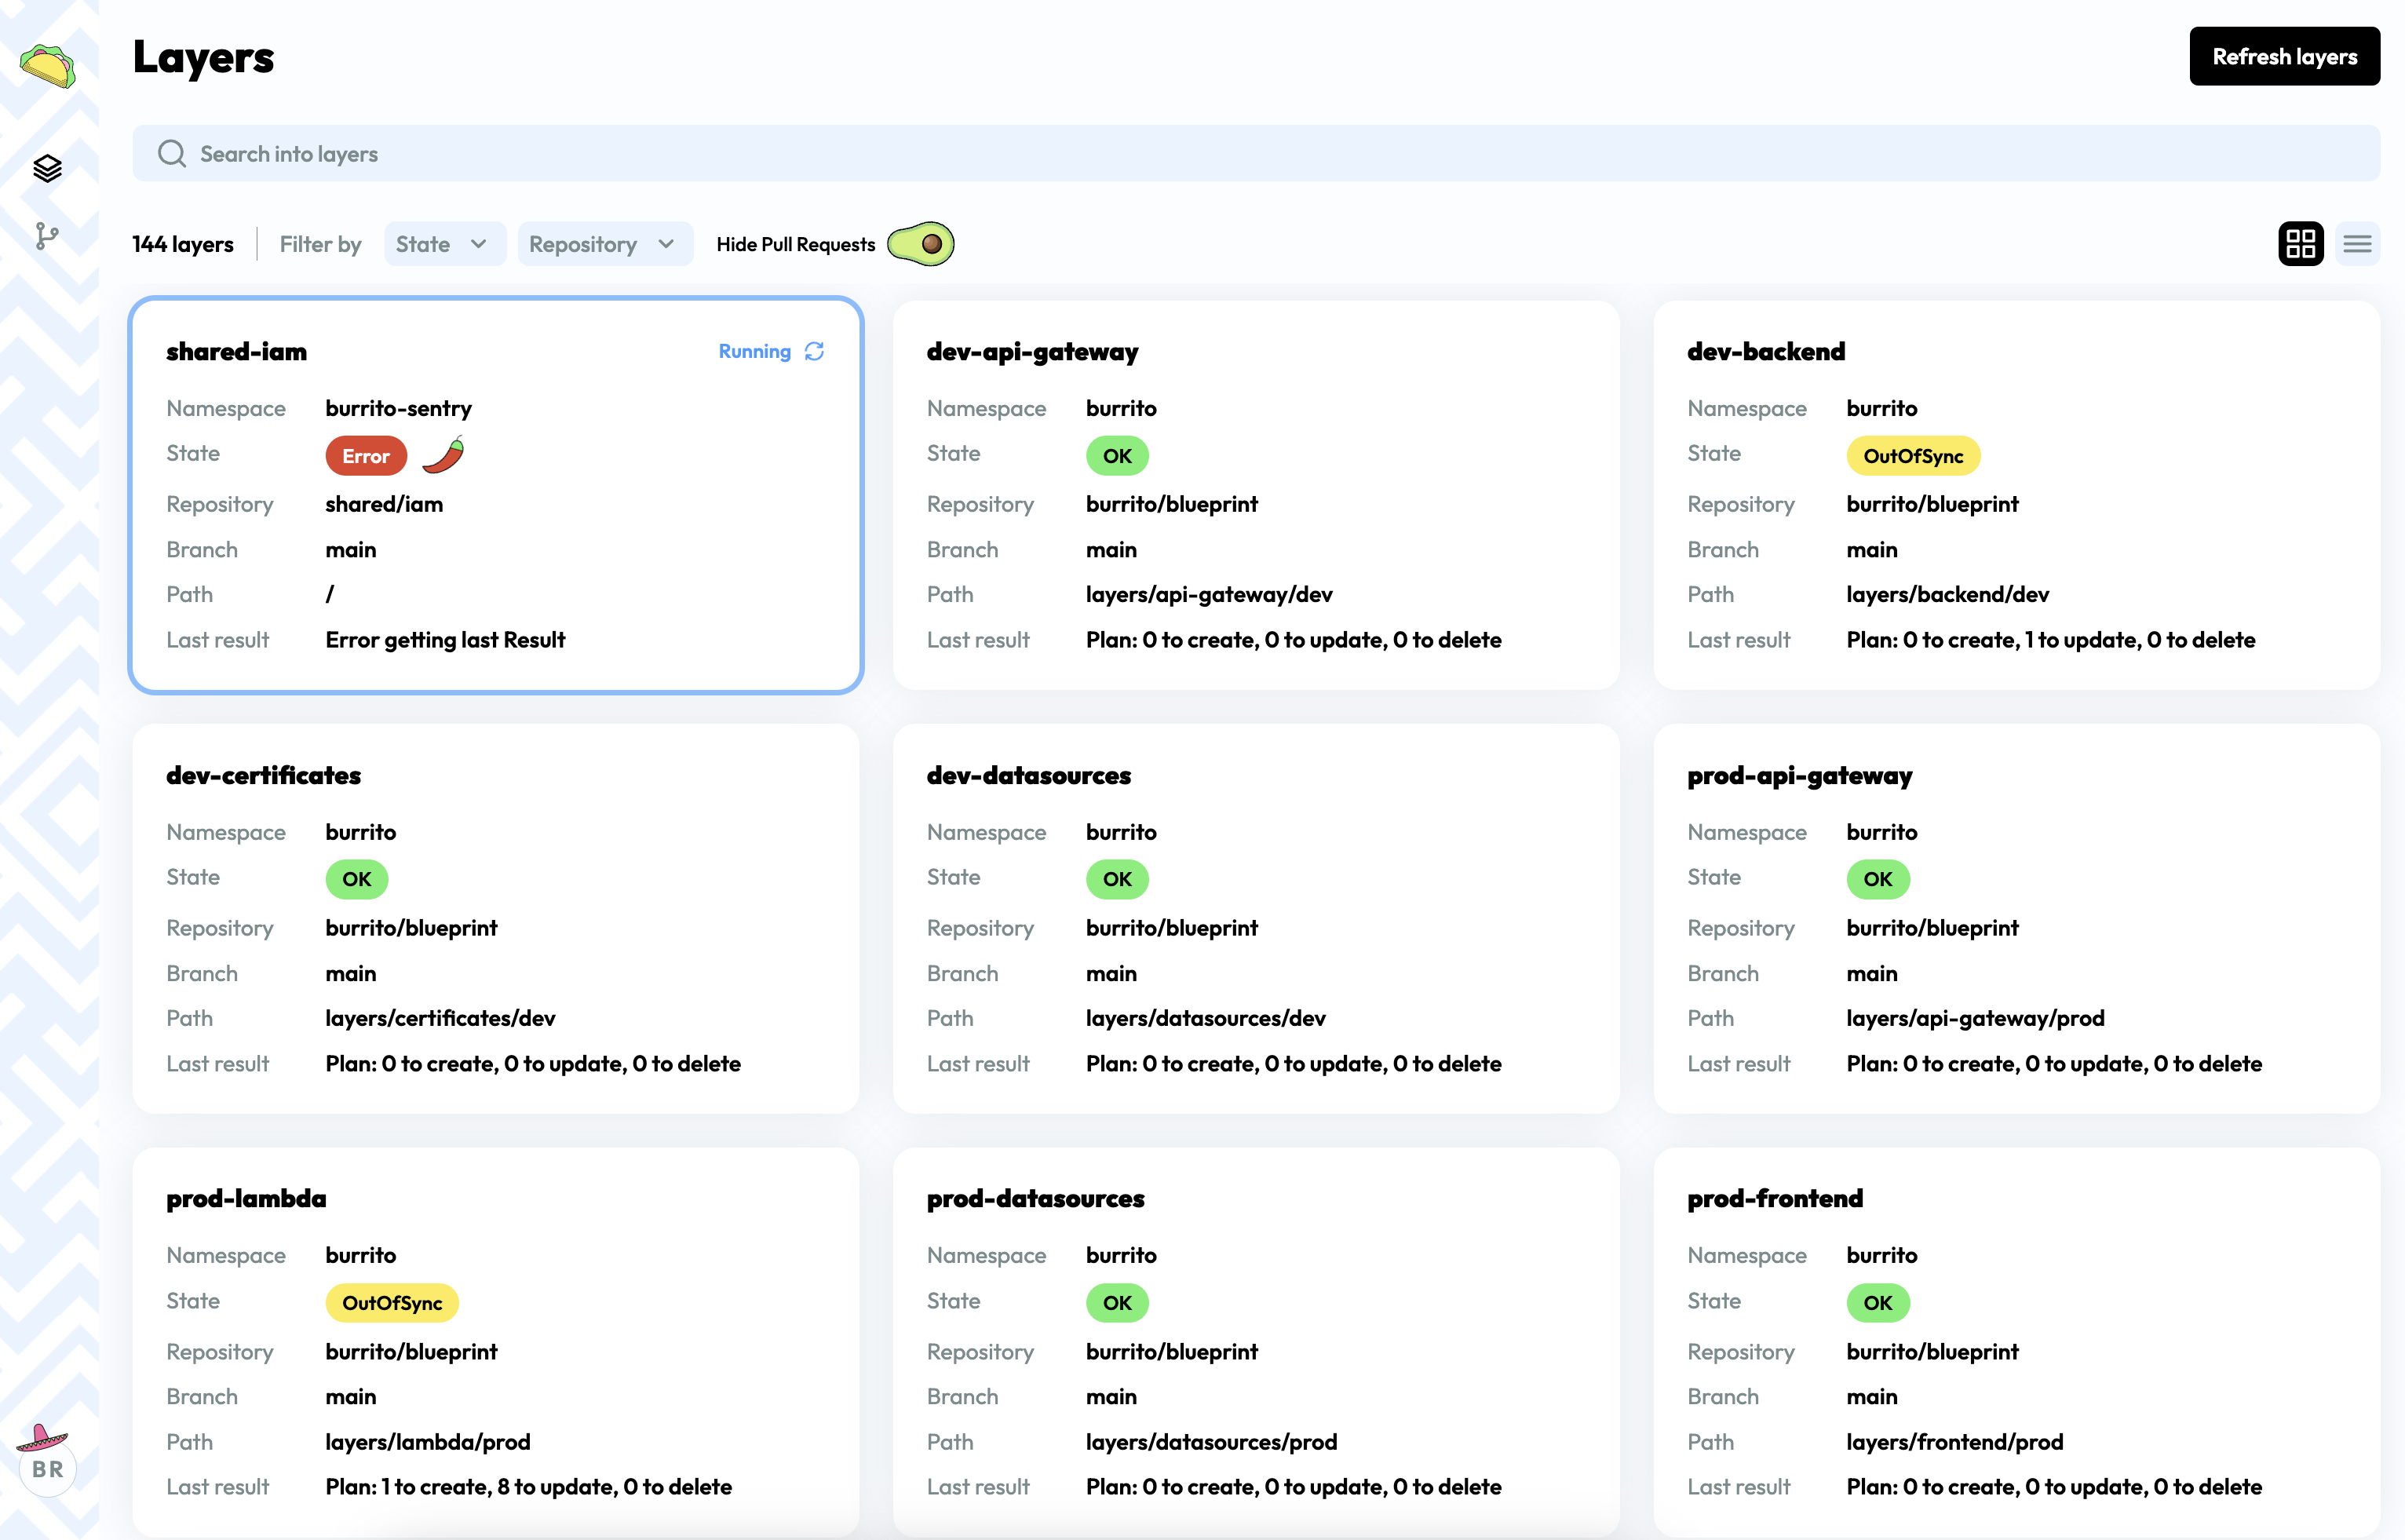Switch to grid view layout
This screenshot has width=2405, height=1540.
2301,243
